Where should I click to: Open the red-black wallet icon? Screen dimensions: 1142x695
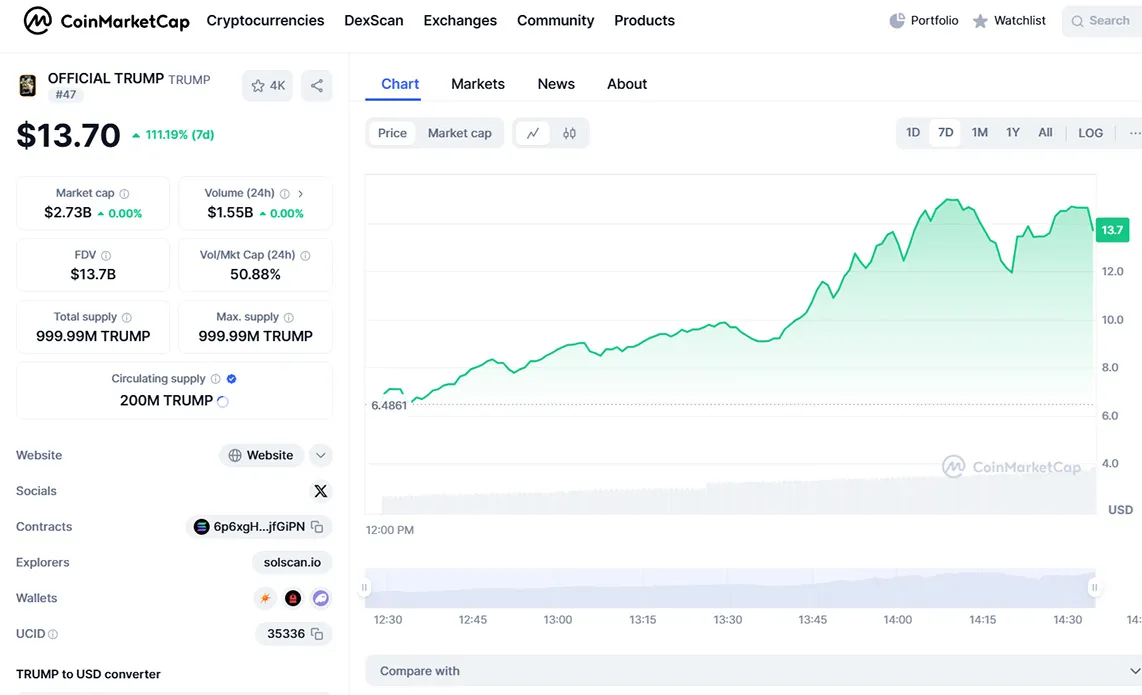(293, 598)
